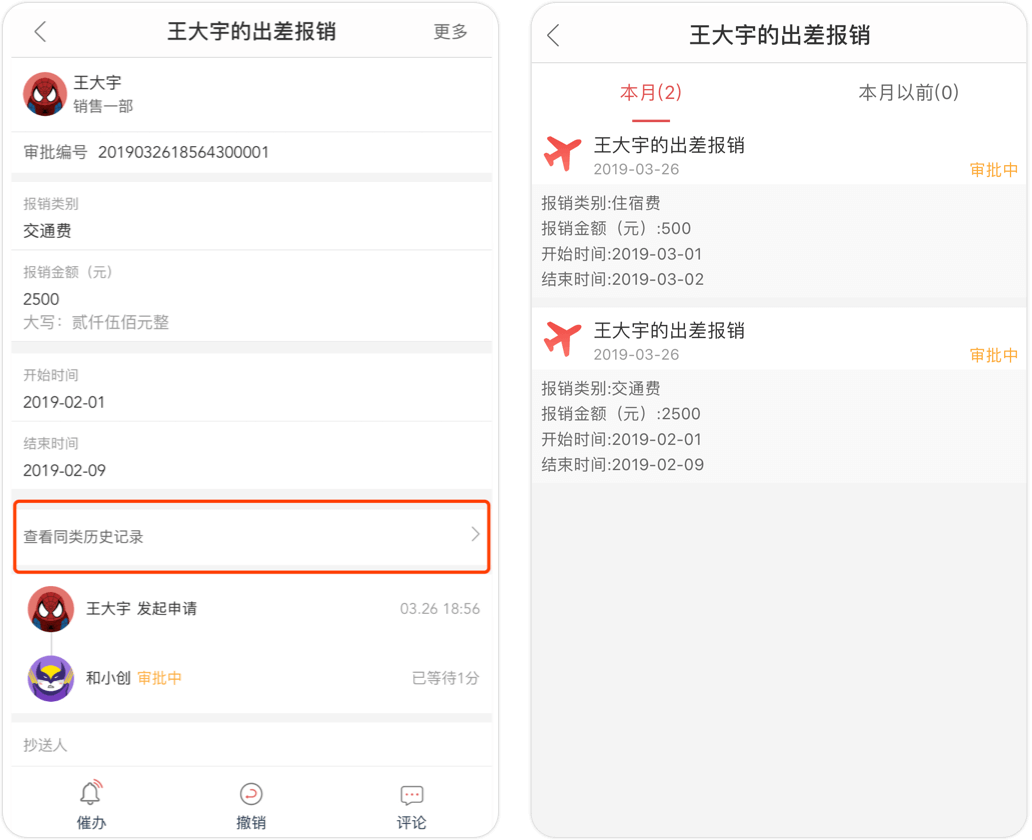The height and width of the screenshot is (840, 1032).
Task: Tap the 撤销 withdraw icon
Action: tap(251, 794)
